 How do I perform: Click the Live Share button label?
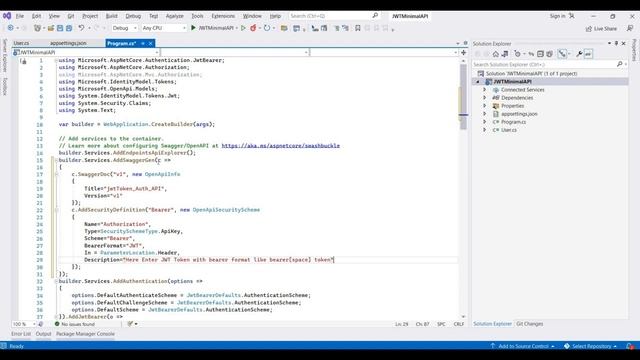(605, 29)
